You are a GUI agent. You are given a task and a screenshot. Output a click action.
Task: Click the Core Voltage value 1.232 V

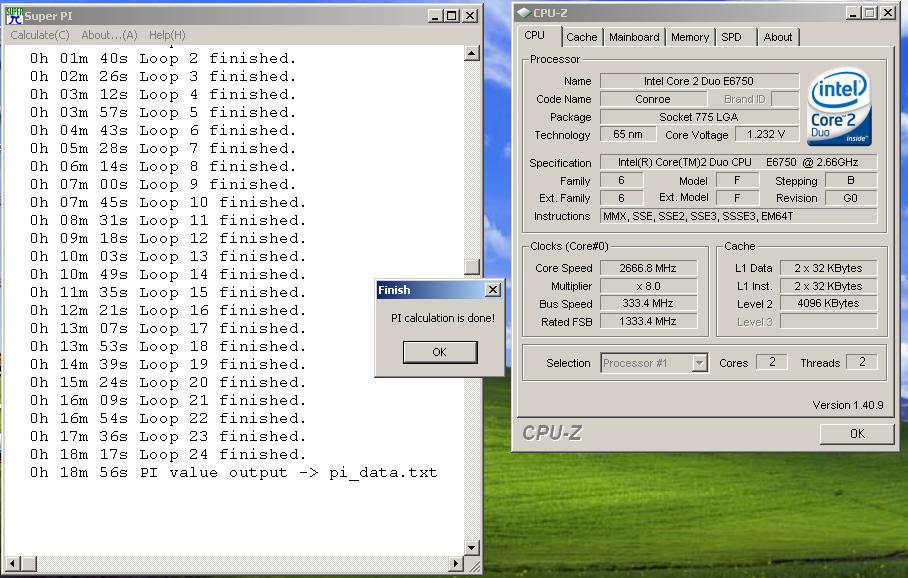[x=766, y=134]
